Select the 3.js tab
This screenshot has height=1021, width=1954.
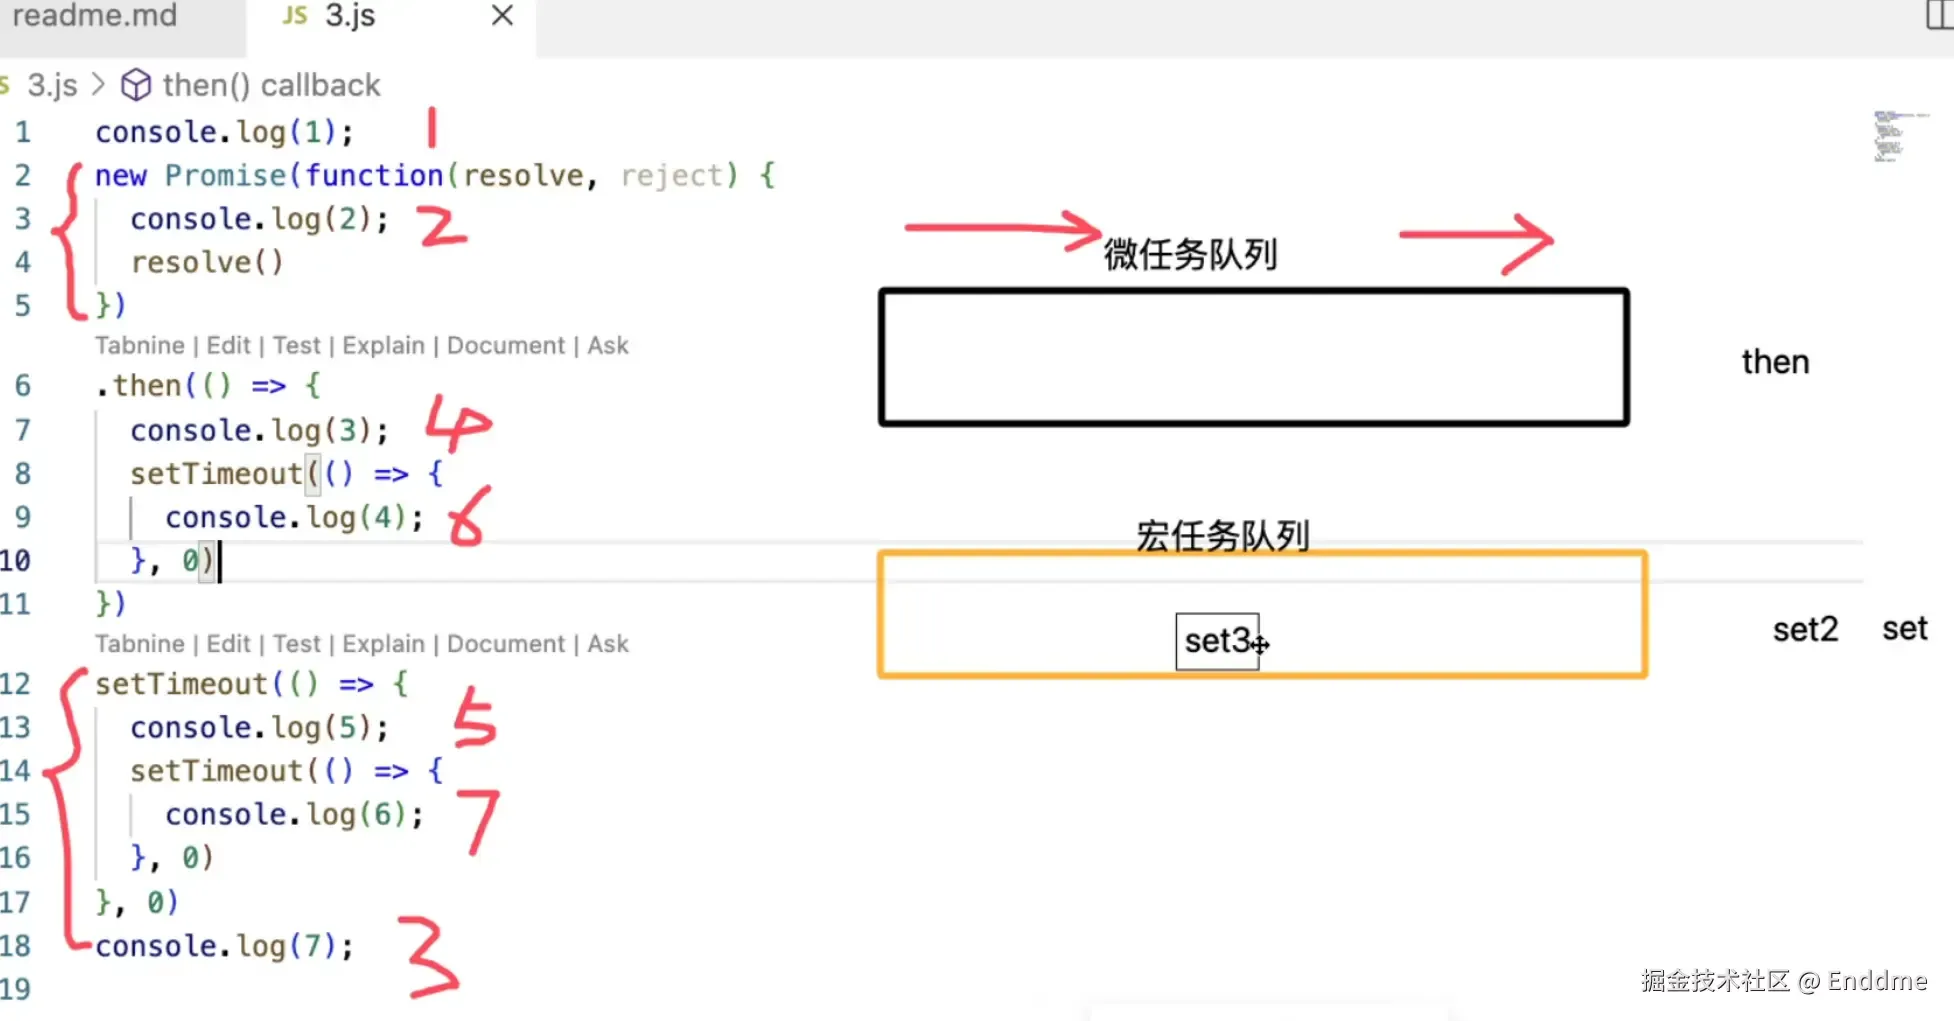click(391, 16)
